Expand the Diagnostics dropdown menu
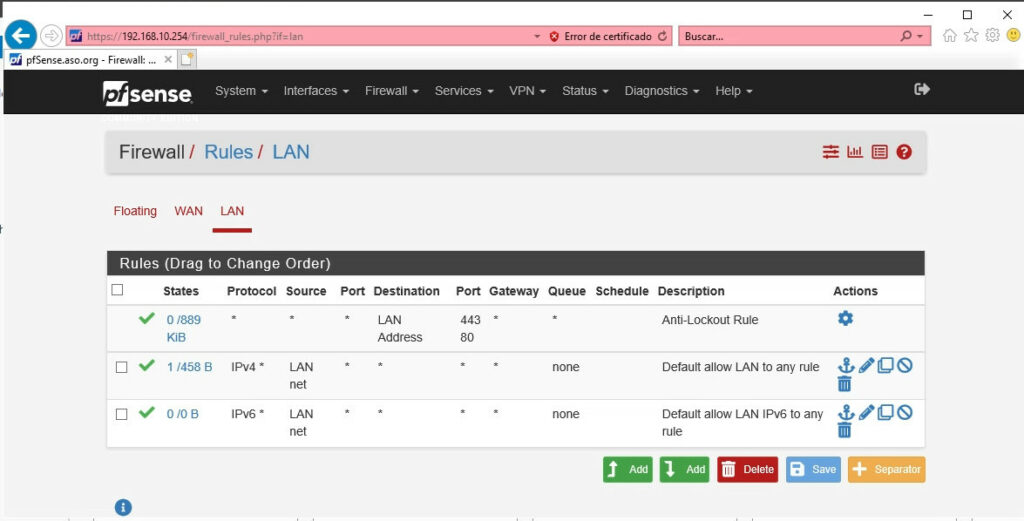1024x521 pixels. (660, 91)
